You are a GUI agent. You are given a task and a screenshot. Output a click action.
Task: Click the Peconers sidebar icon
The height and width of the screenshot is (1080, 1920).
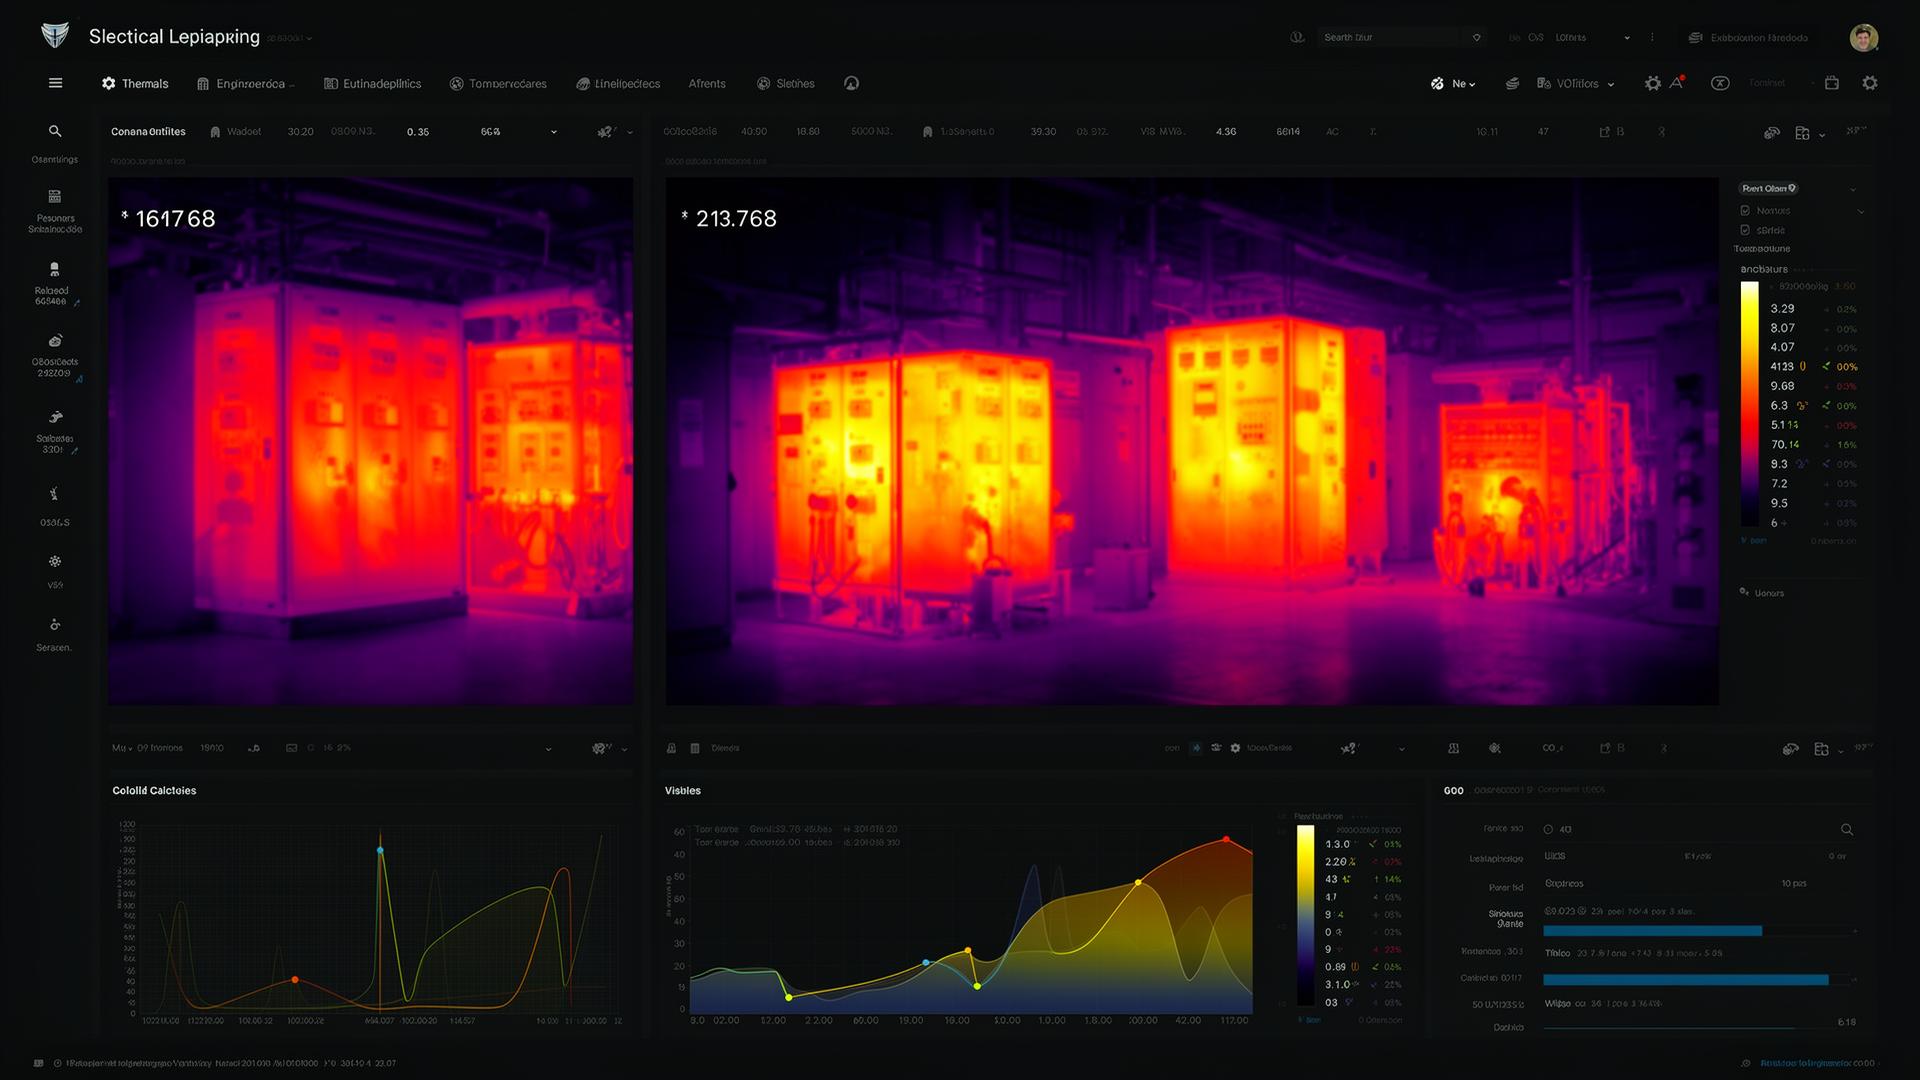55,197
